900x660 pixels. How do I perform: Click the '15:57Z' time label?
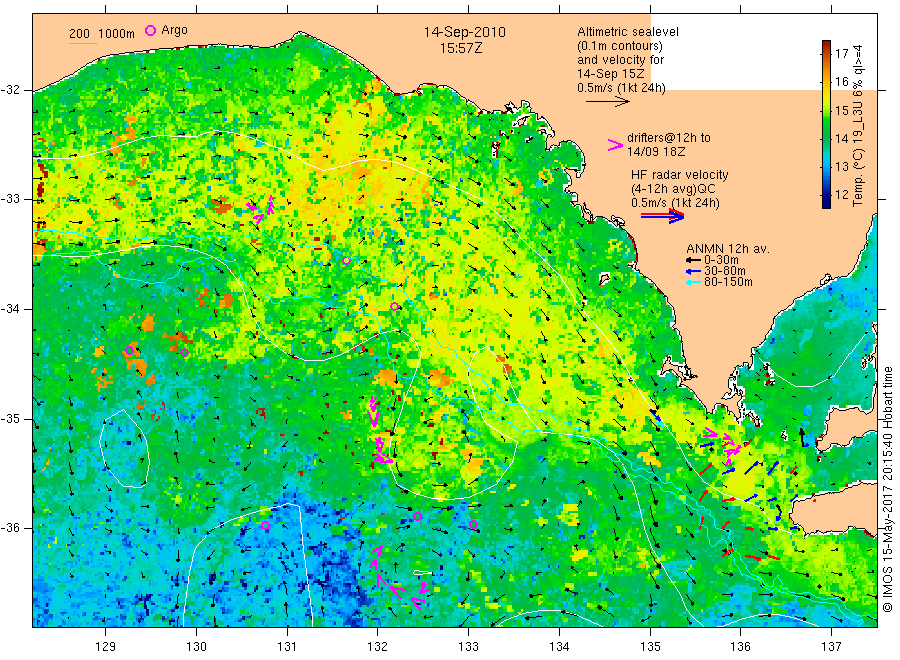pyautogui.click(x=461, y=48)
